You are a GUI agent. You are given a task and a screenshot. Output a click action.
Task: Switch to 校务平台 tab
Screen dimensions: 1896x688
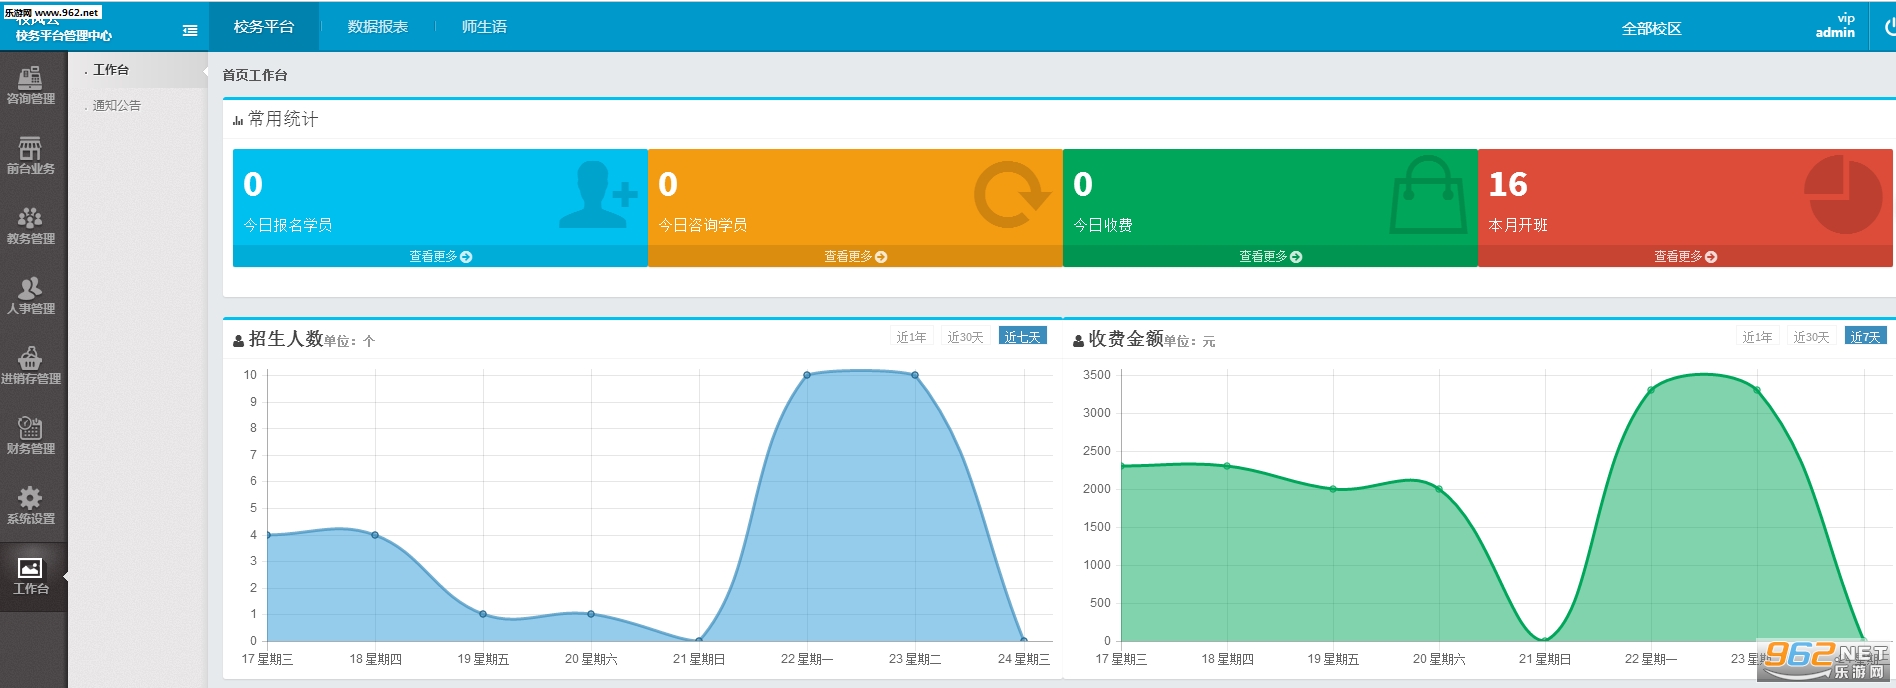[x=264, y=27]
